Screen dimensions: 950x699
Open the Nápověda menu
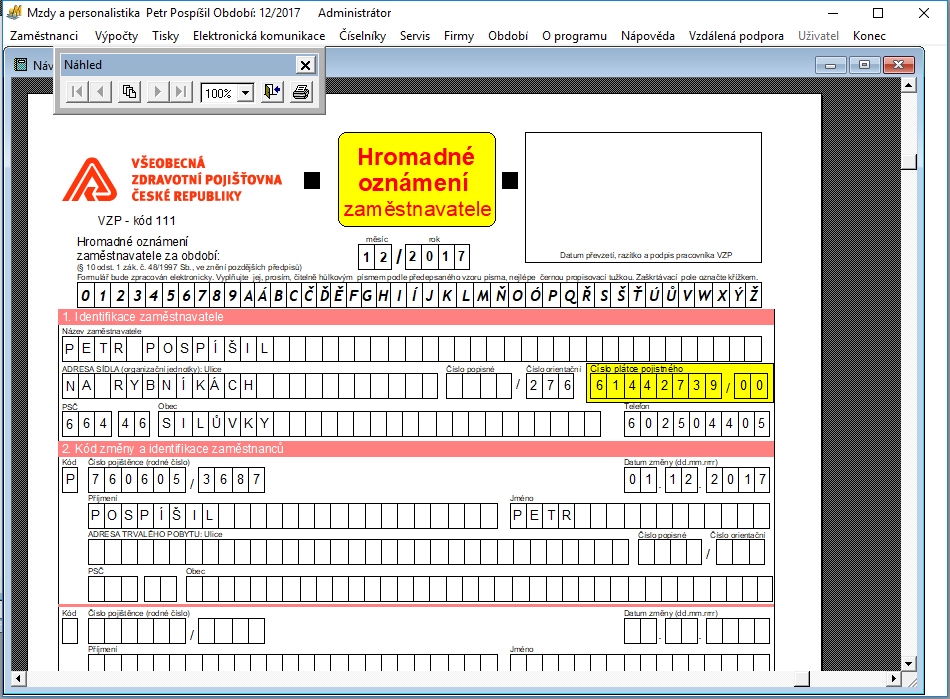click(648, 36)
